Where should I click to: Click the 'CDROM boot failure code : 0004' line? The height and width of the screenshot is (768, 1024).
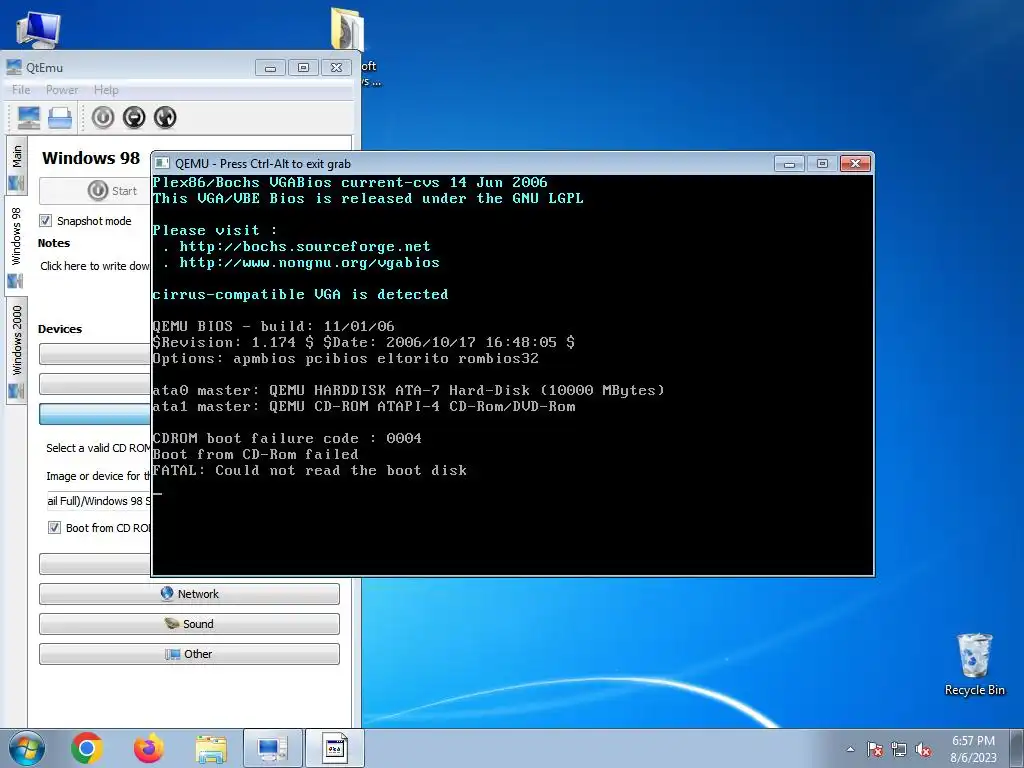click(x=287, y=438)
